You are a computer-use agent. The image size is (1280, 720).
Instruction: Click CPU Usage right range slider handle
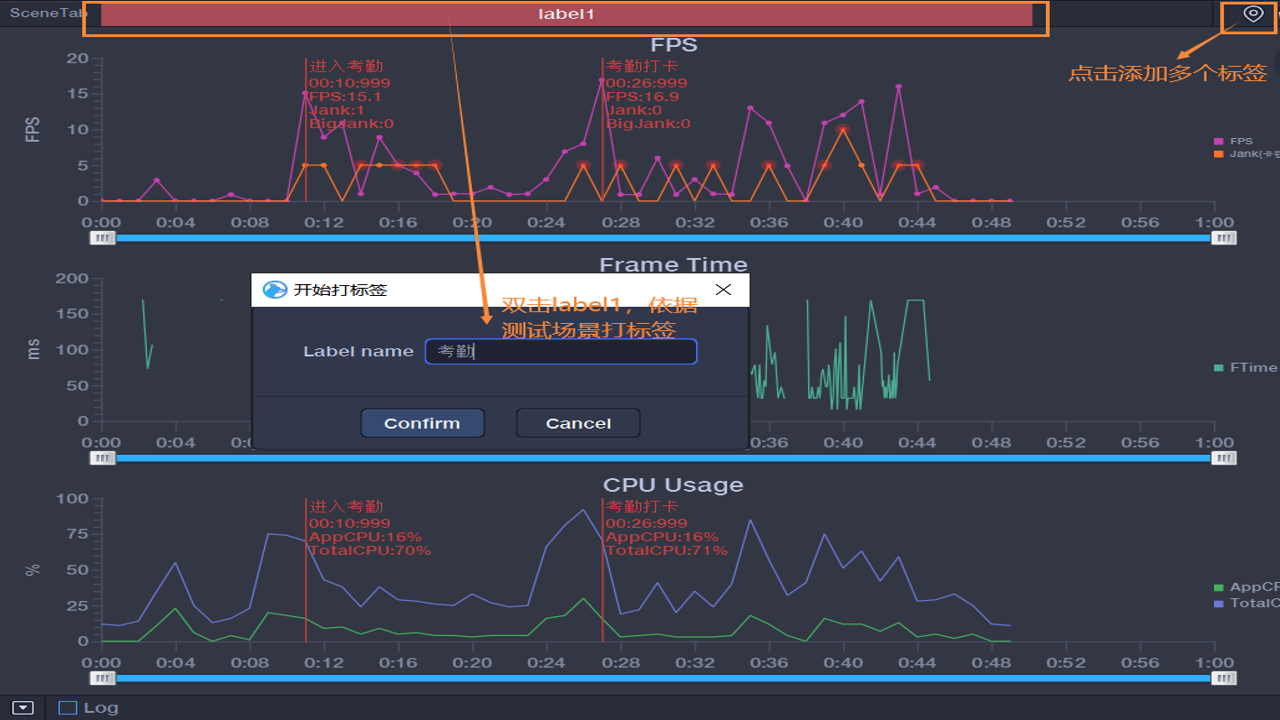(1224, 678)
